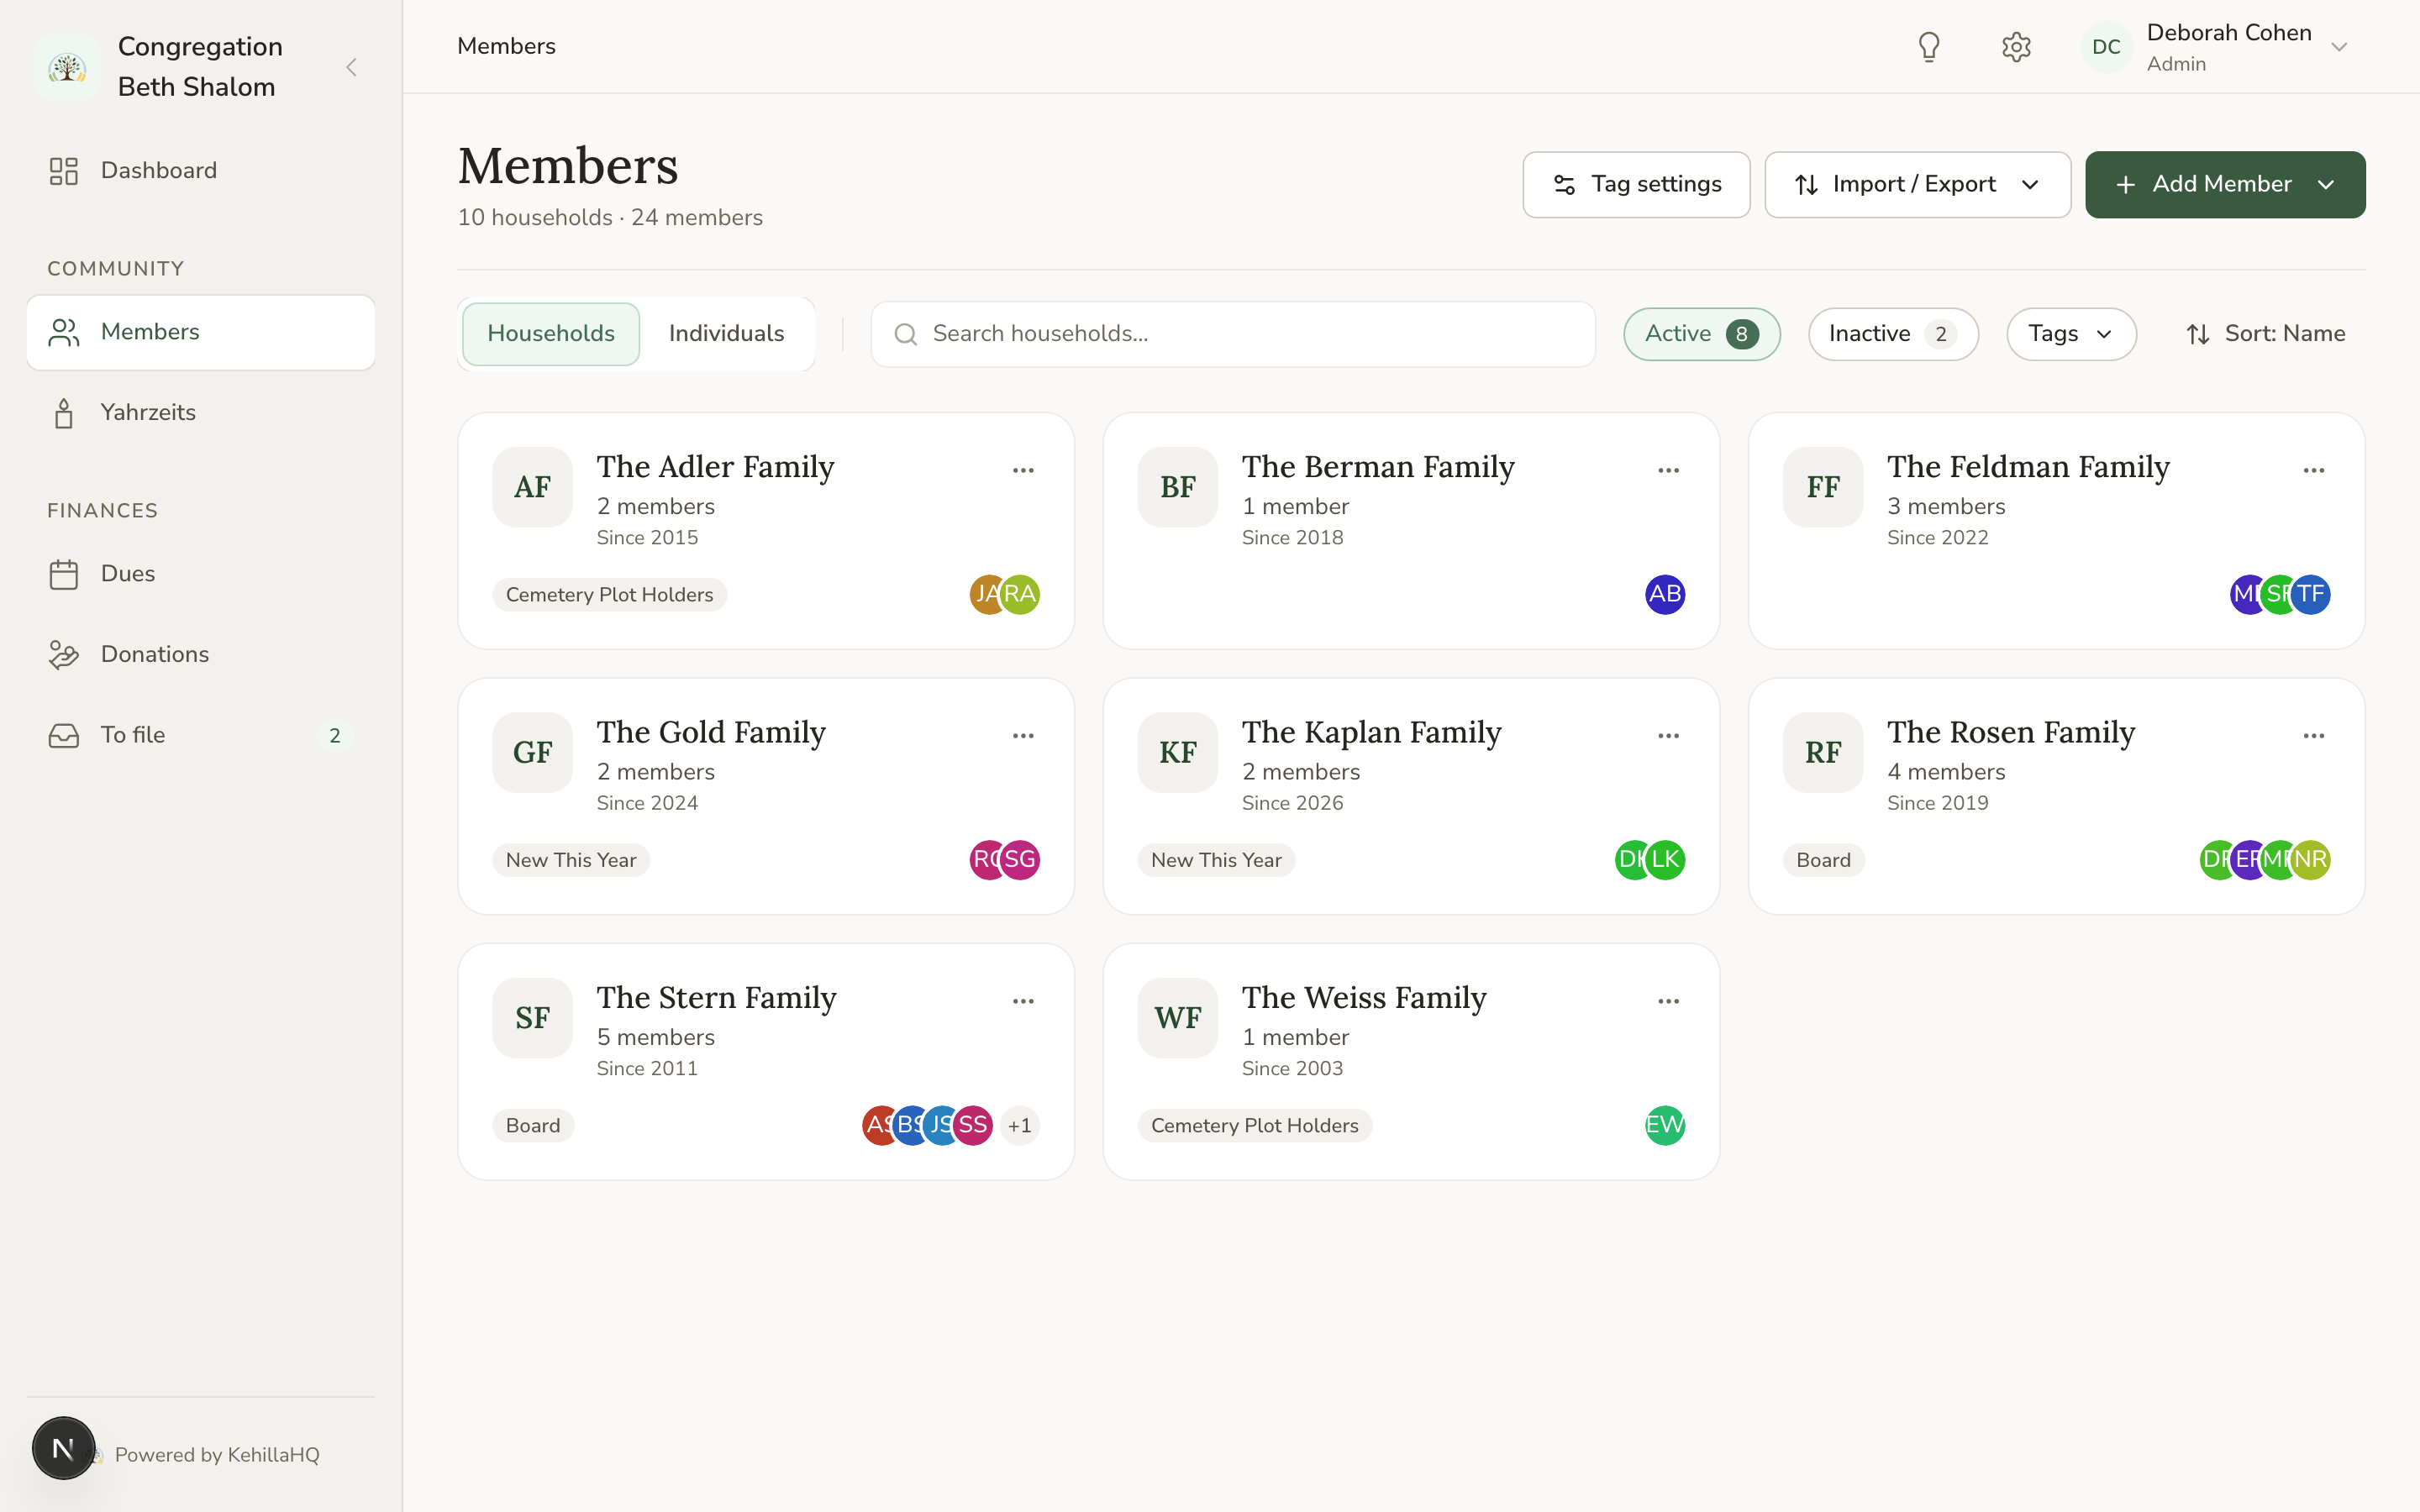Open The Kaplan Family card title
The width and height of the screenshot is (2420, 1512).
(1371, 732)
